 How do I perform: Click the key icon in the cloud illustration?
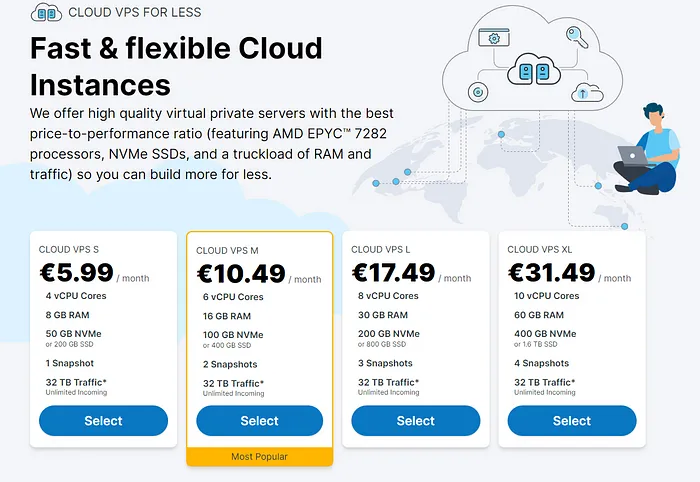577,37
